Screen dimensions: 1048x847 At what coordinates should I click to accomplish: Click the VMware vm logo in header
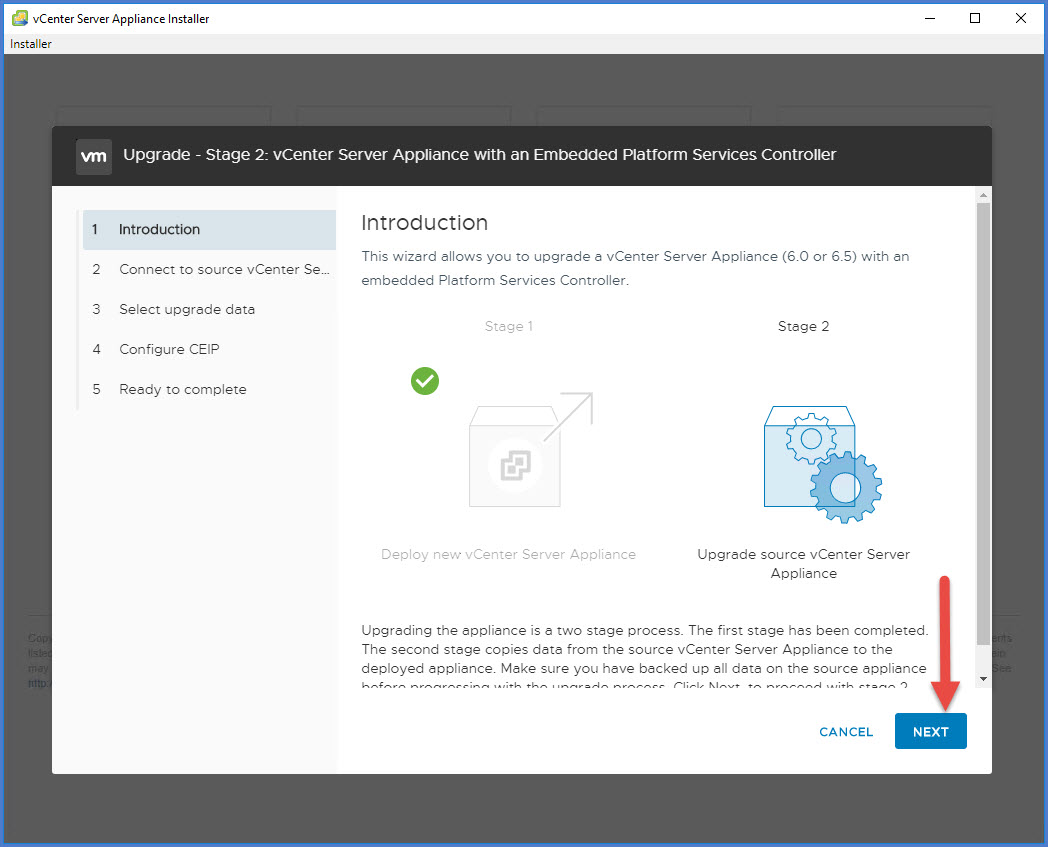[93, 156]
